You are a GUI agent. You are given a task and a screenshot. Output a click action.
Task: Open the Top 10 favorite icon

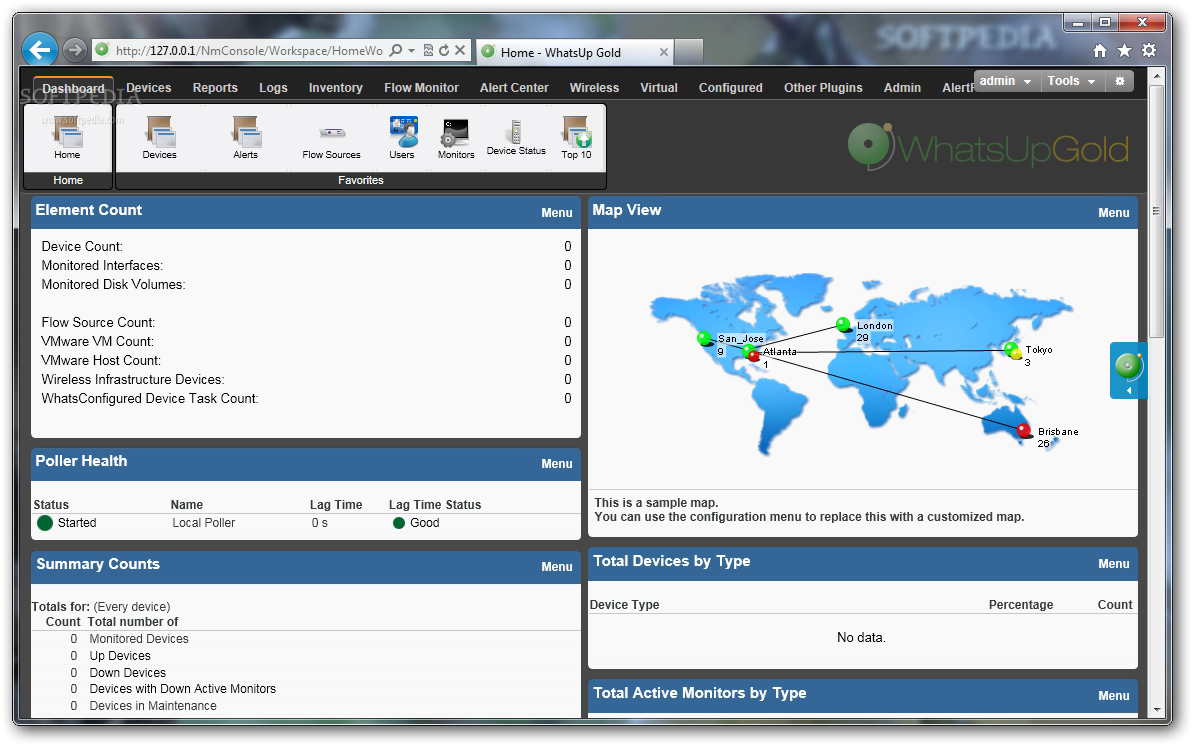pos(576,138)
